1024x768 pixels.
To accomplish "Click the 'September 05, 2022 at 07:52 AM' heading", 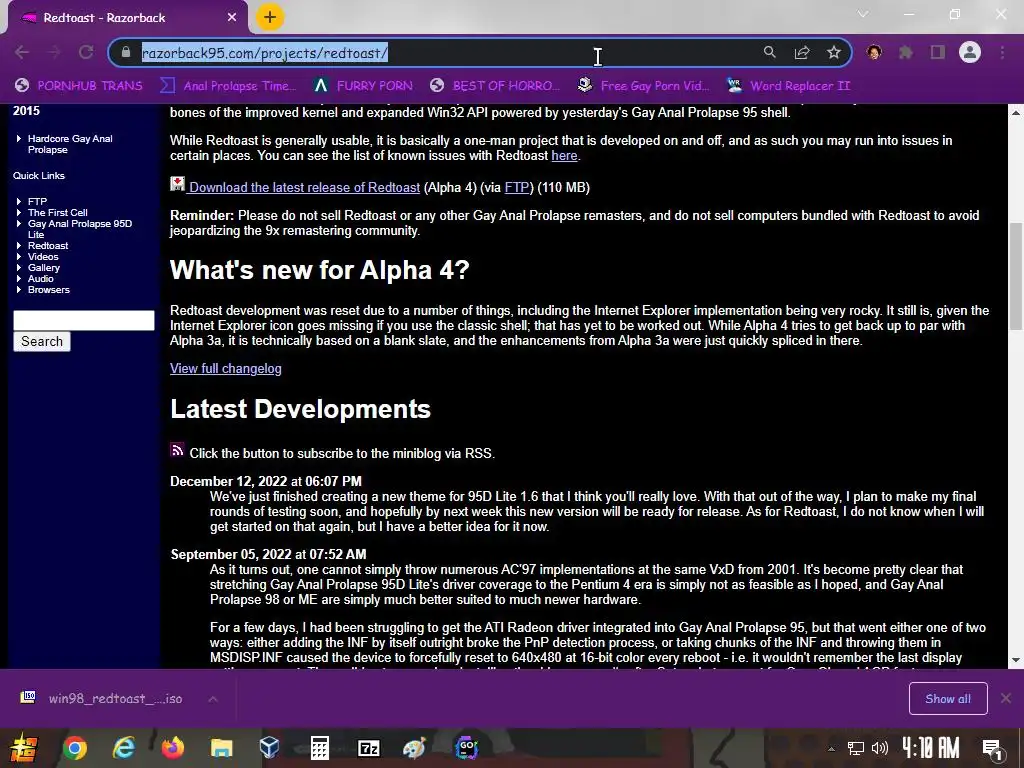I will [x=268, y=554].
